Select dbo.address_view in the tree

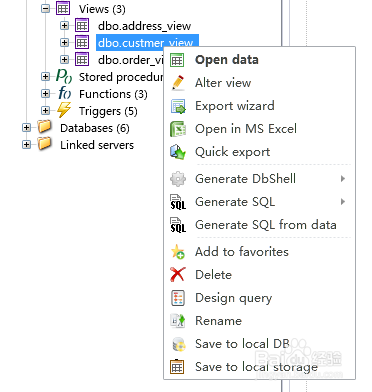144,26
